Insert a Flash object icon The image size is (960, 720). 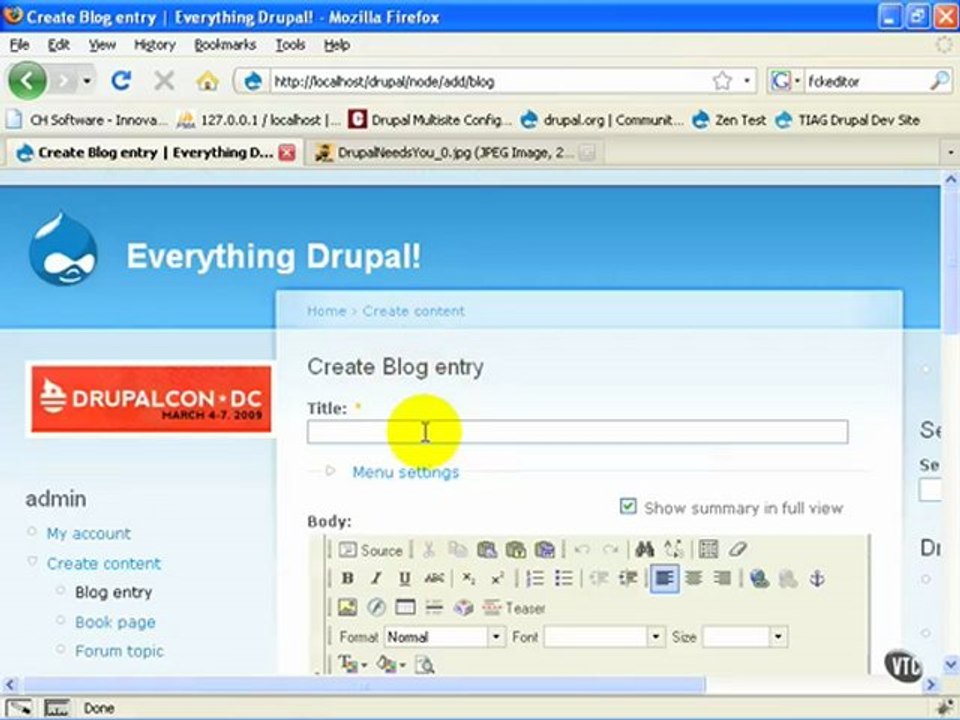coord(376,607)
